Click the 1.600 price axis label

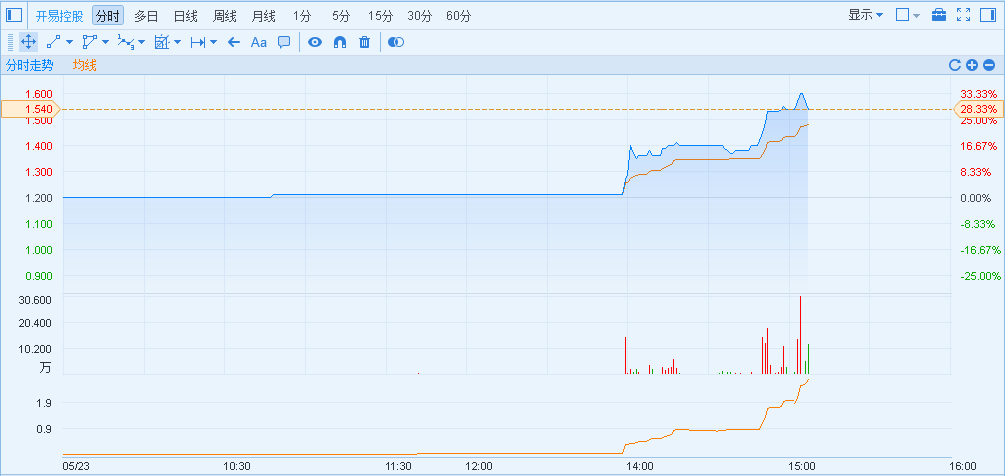pos(38,94)
